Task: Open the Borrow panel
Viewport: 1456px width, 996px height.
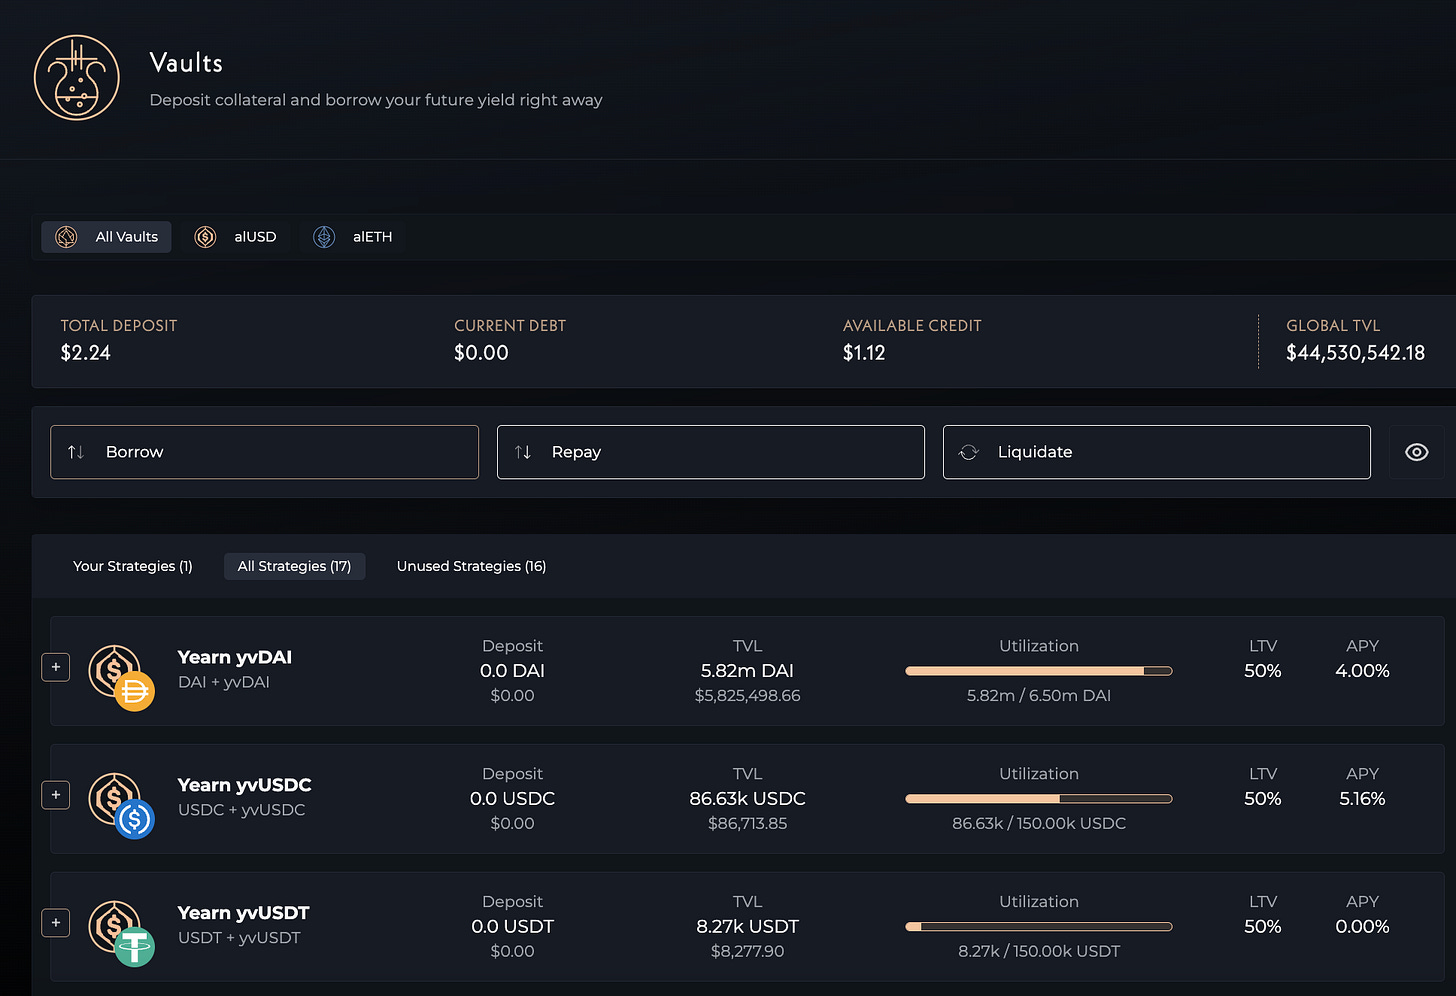Action: pyautogui.click(x=265, y=452)
